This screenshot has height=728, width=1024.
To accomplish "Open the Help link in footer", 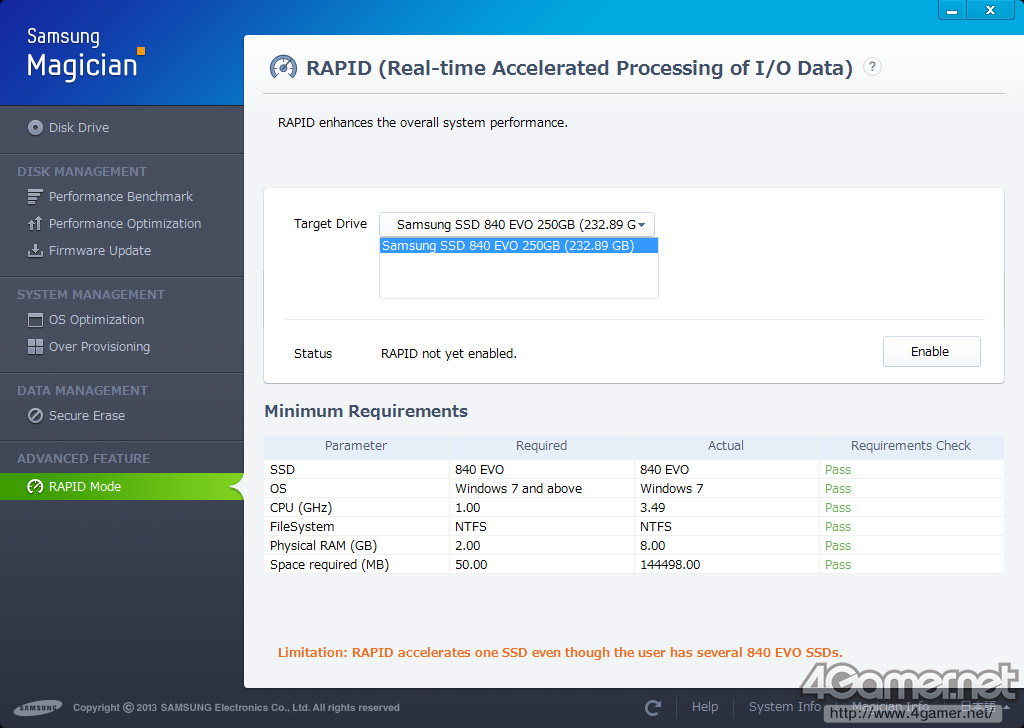I will tap(705, 706).
